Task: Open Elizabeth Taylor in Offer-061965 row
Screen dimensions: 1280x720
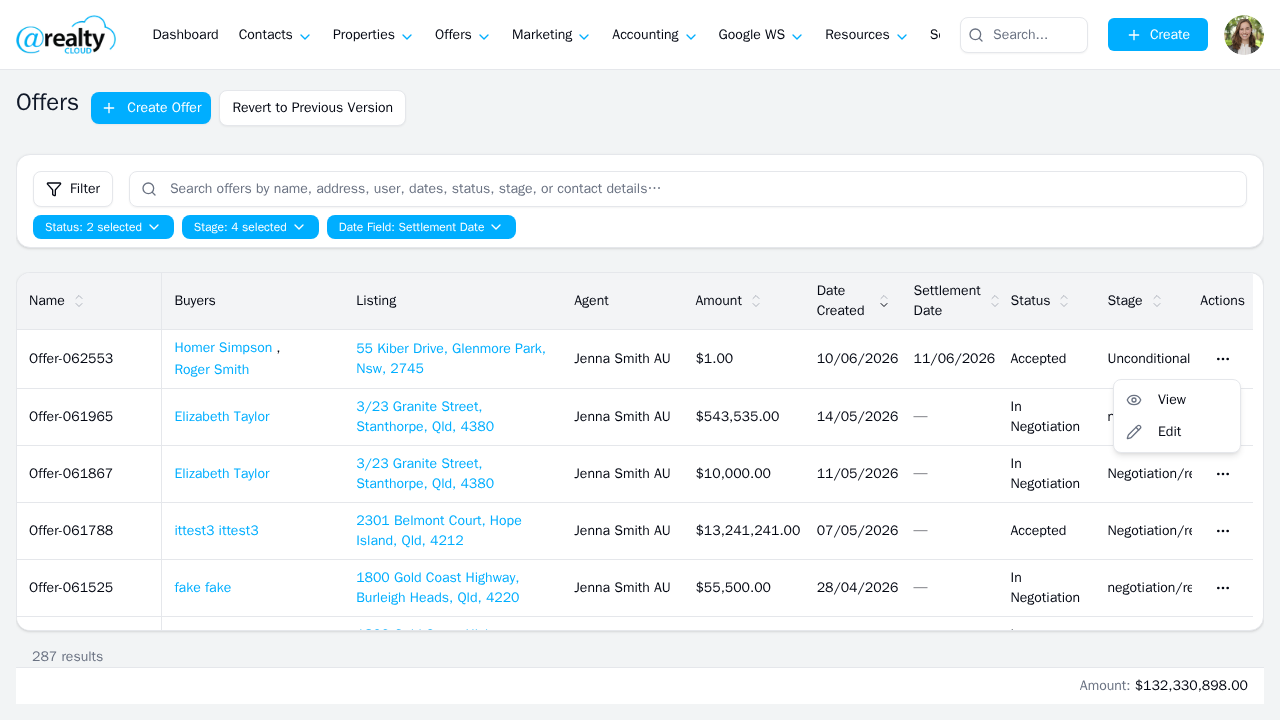Action: click(x=222, y=417)
